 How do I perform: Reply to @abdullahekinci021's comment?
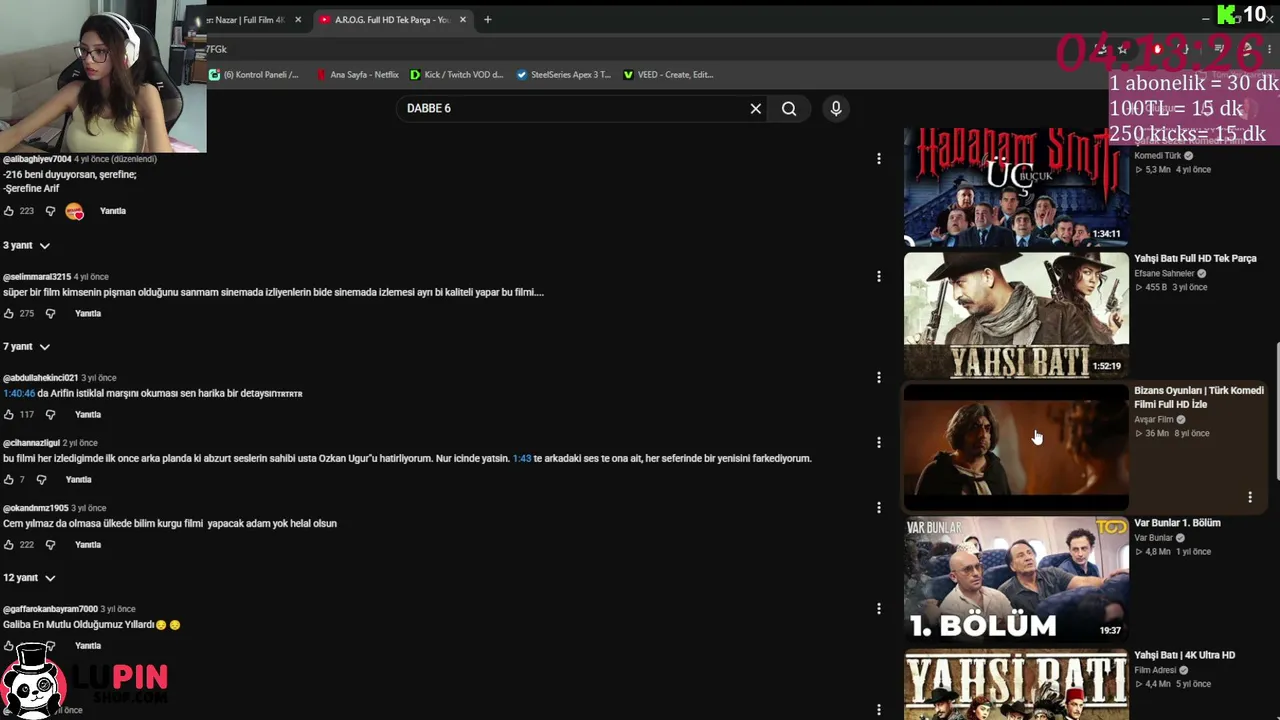[88, 415]
